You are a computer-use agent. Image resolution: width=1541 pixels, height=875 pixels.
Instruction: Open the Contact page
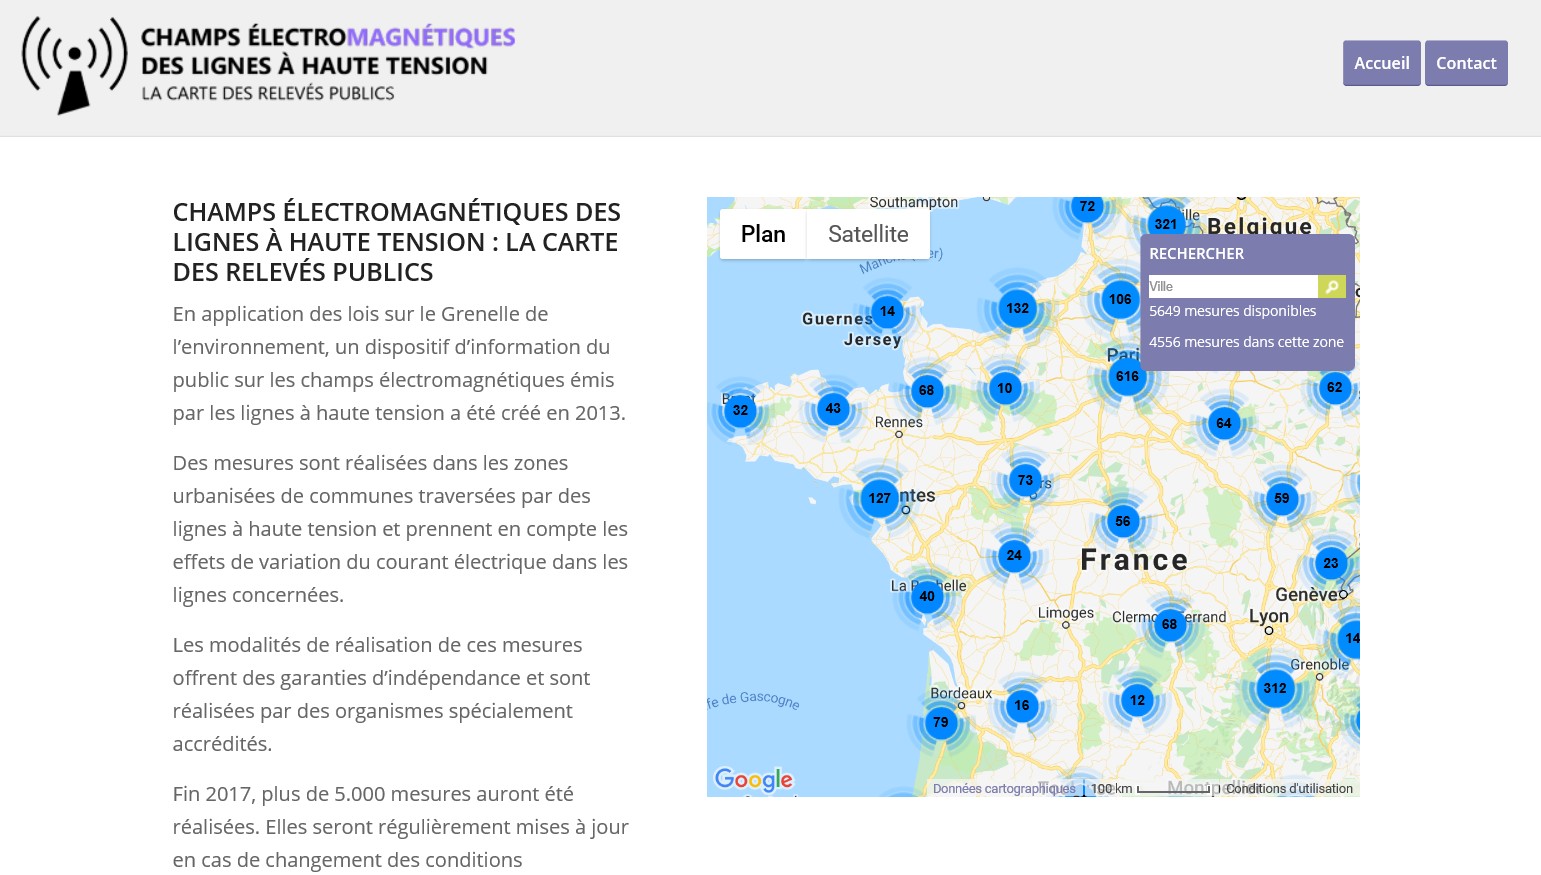(x=1466, y=62)
